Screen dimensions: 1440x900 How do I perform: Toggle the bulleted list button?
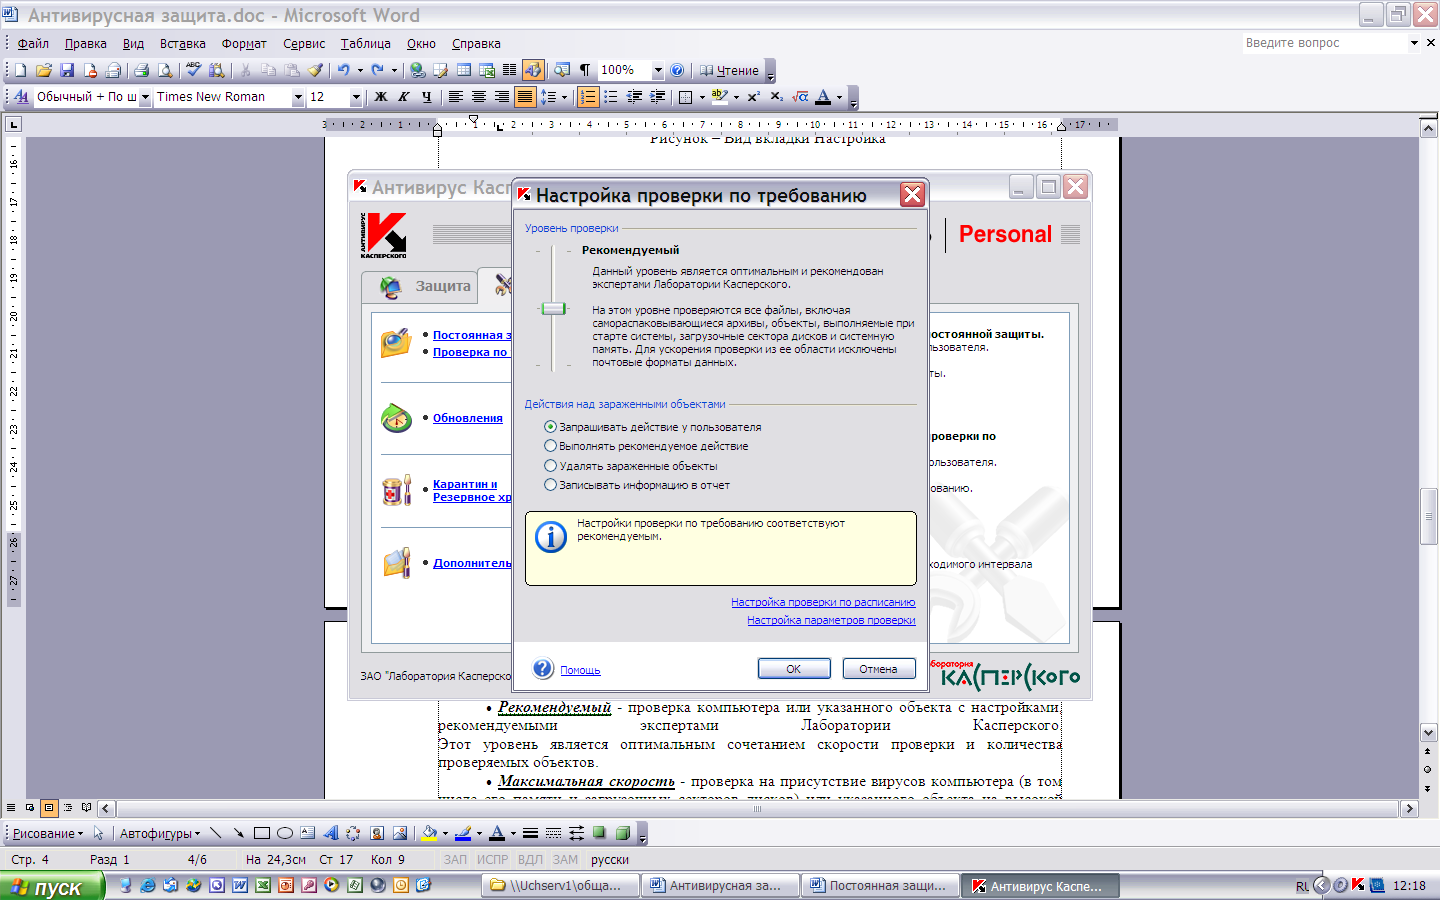[611, 97]
